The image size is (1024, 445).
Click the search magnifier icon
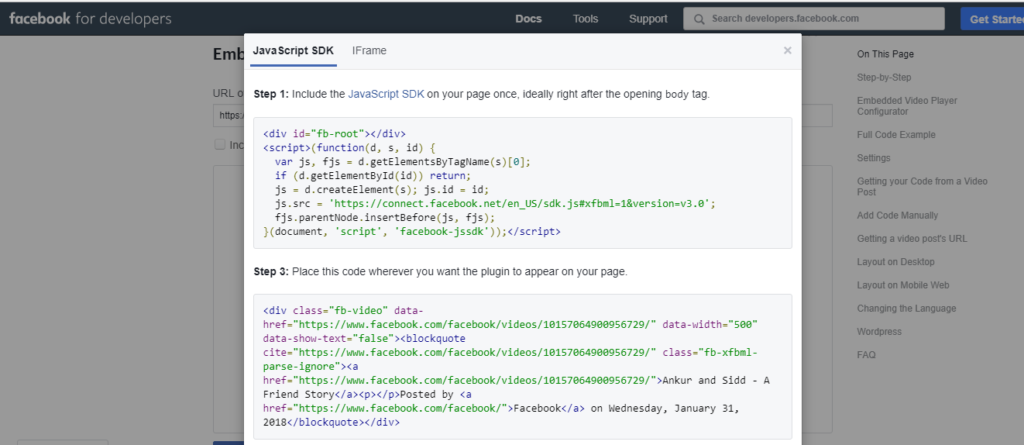pos(699,19)
